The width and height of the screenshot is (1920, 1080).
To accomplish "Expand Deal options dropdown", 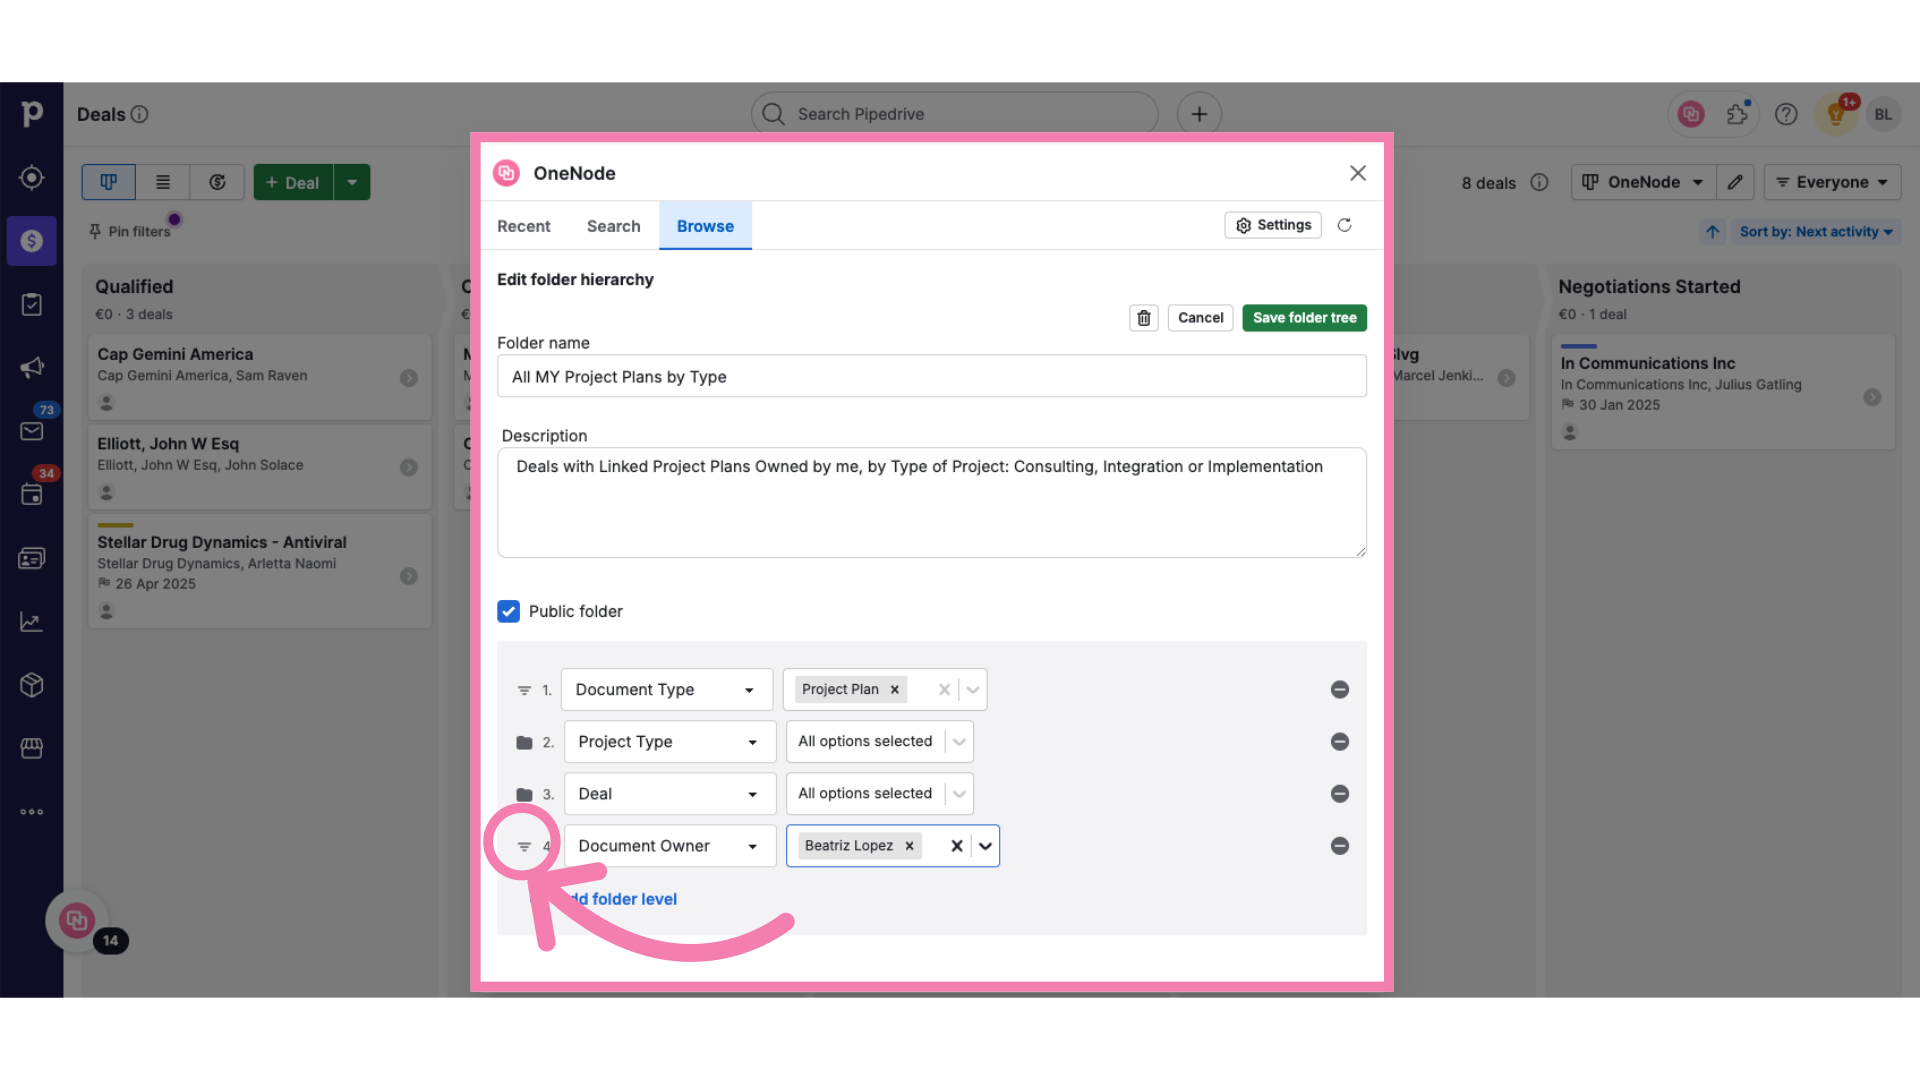I will point(959,793).
